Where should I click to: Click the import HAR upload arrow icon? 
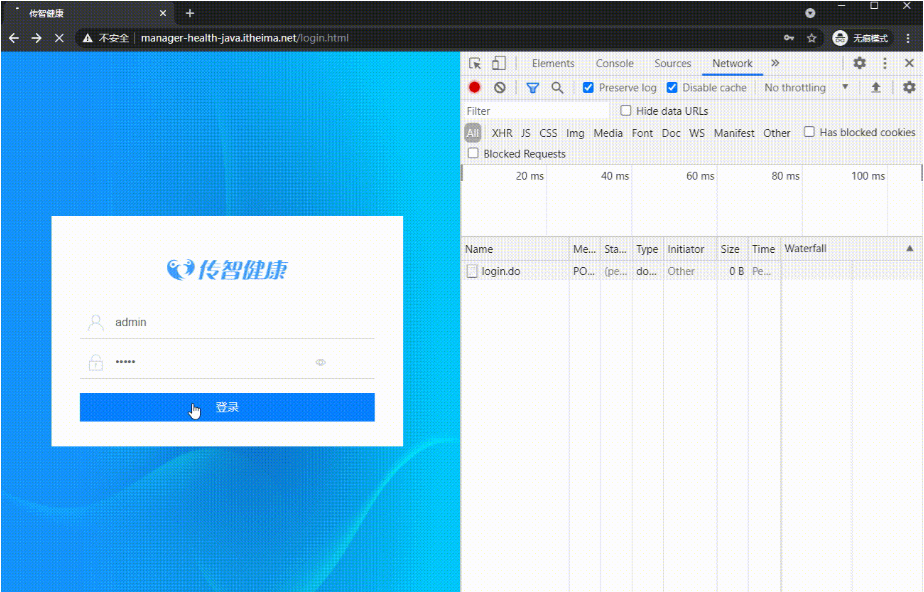tap(876, 87)
